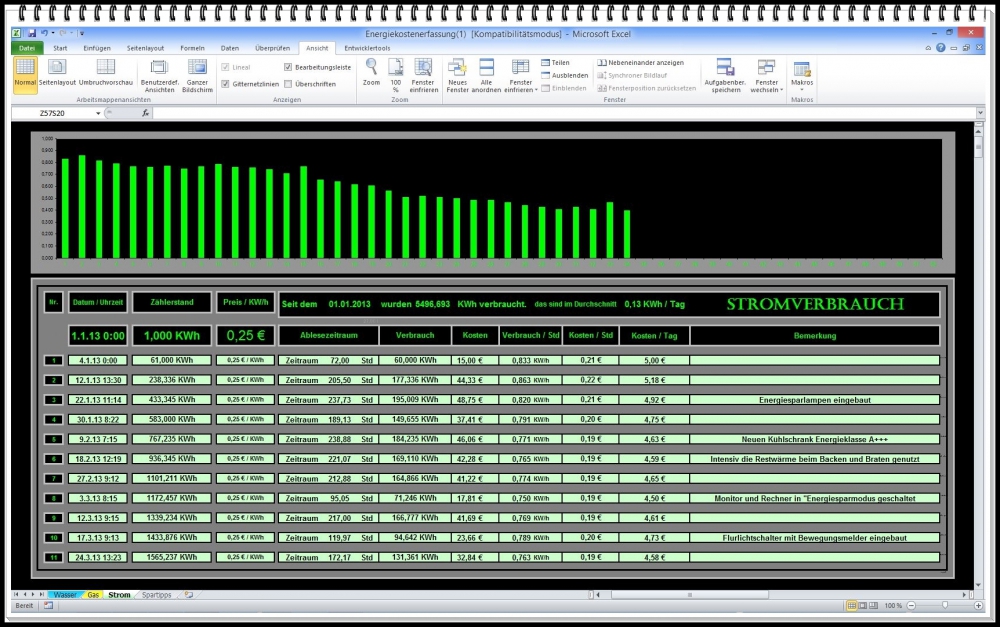Click the Zoom magnifier icon
Screen dimensions: 1000x627
tap(371, 70)
